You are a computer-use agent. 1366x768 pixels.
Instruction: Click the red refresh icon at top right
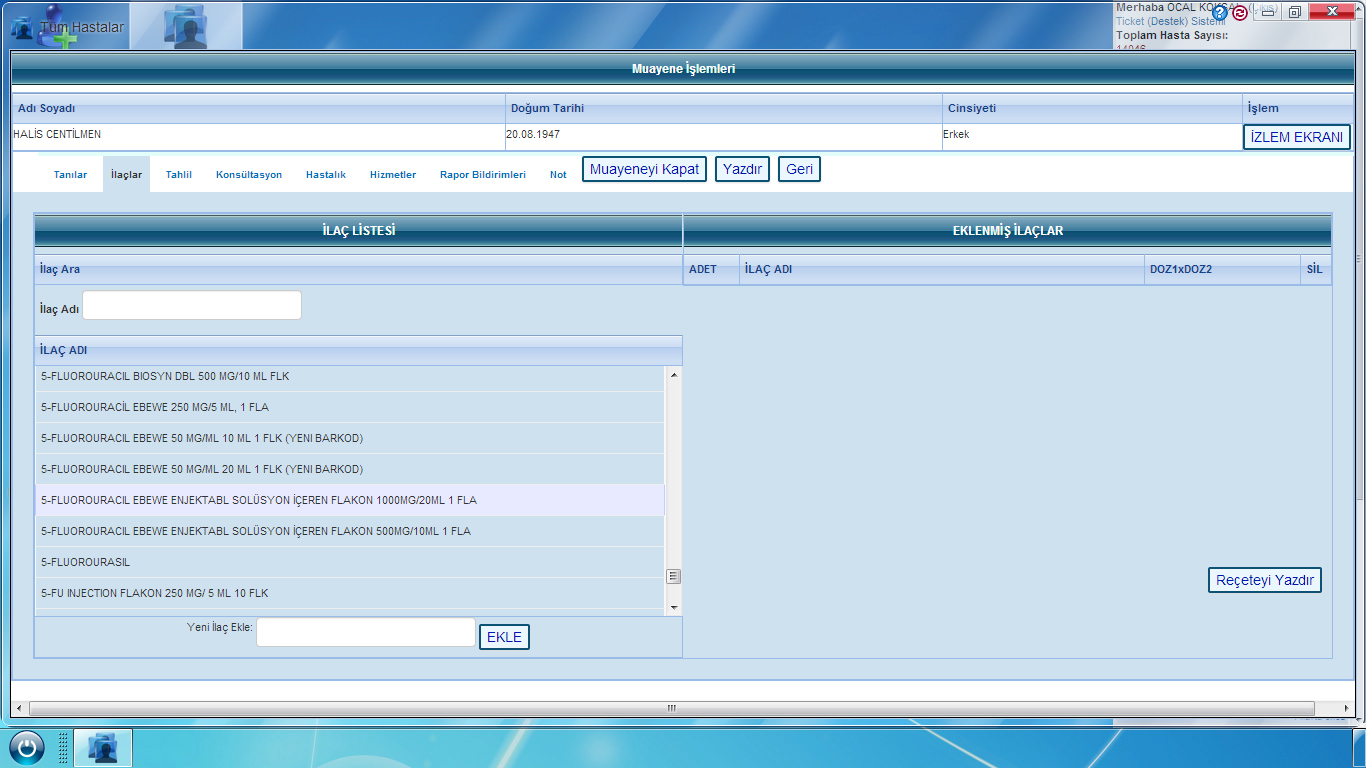click(x=1240, y=13)
